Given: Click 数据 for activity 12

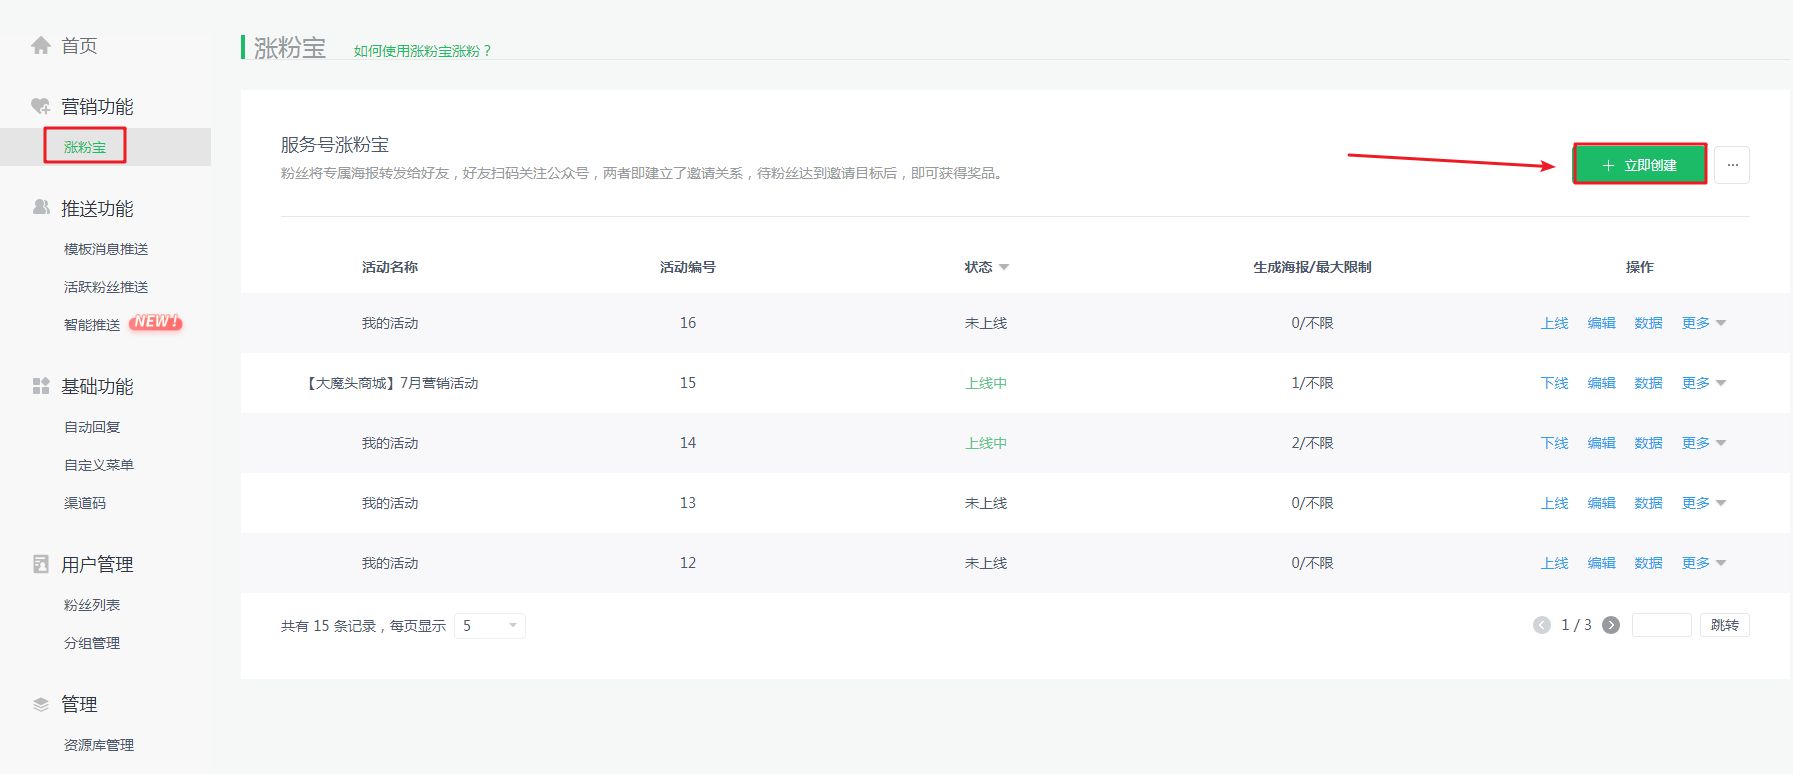Looking at the screenshot, I should pyautogui.click(x=1649, y=563).
